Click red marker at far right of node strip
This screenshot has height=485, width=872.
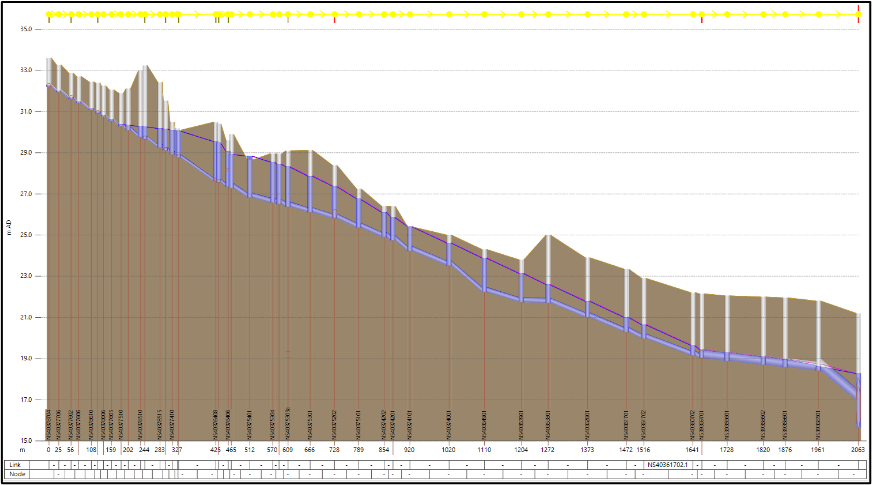click(859, 13)
